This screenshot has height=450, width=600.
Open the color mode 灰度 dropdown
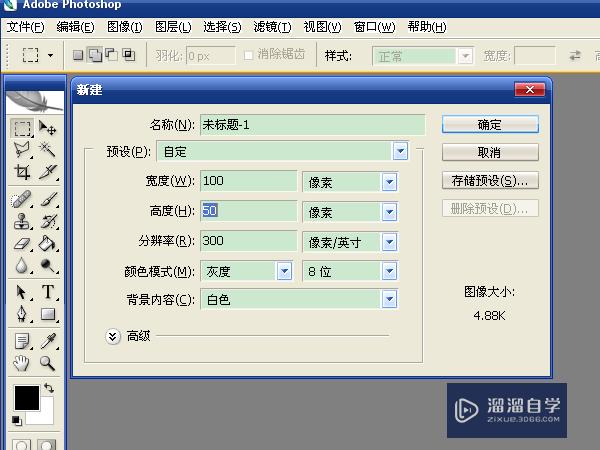click(284, 271)
